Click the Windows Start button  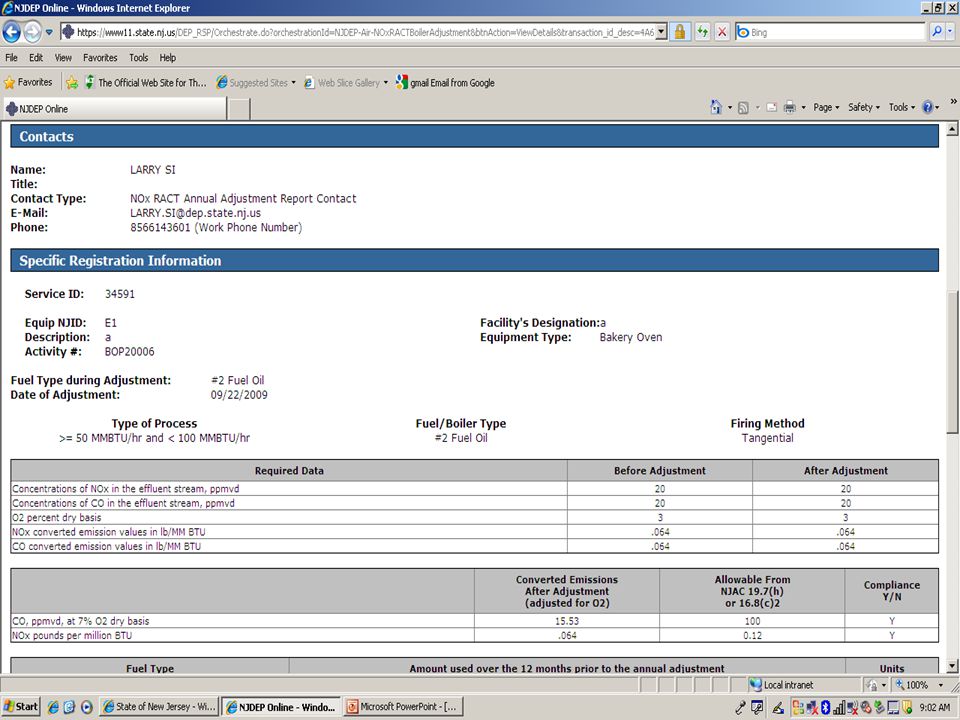[20, 707]
